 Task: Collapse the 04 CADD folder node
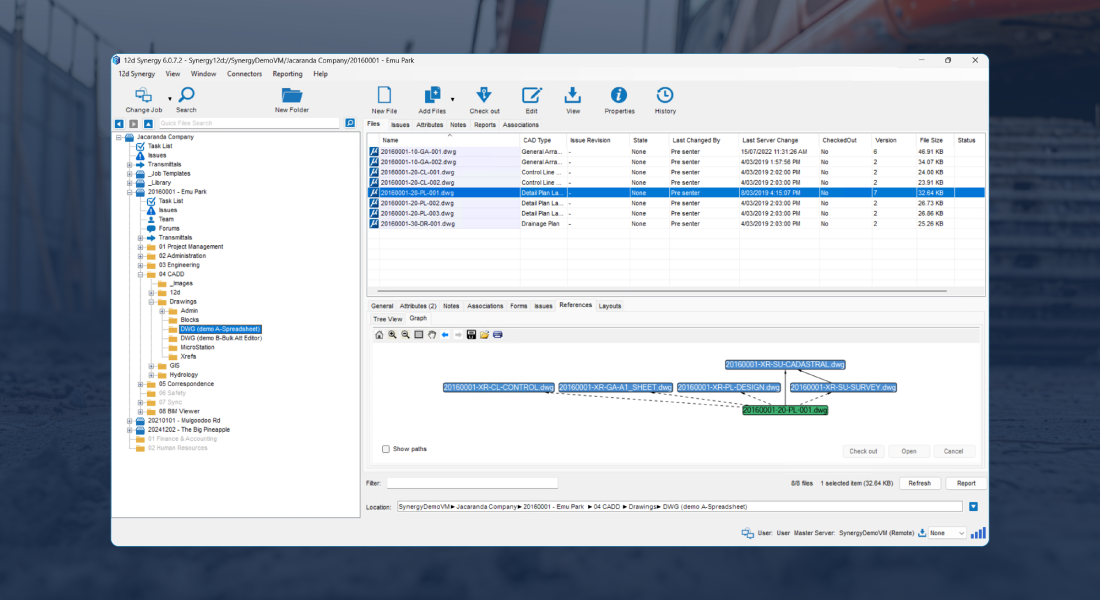pos(140,273)
